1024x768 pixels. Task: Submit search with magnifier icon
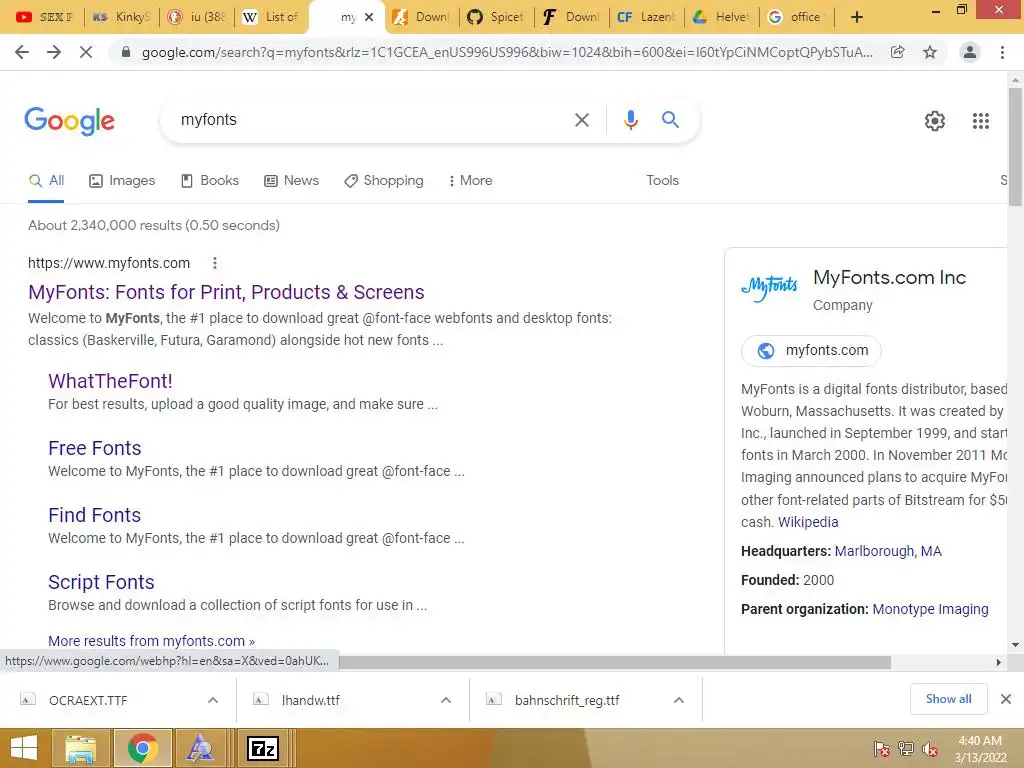point(670,120)
